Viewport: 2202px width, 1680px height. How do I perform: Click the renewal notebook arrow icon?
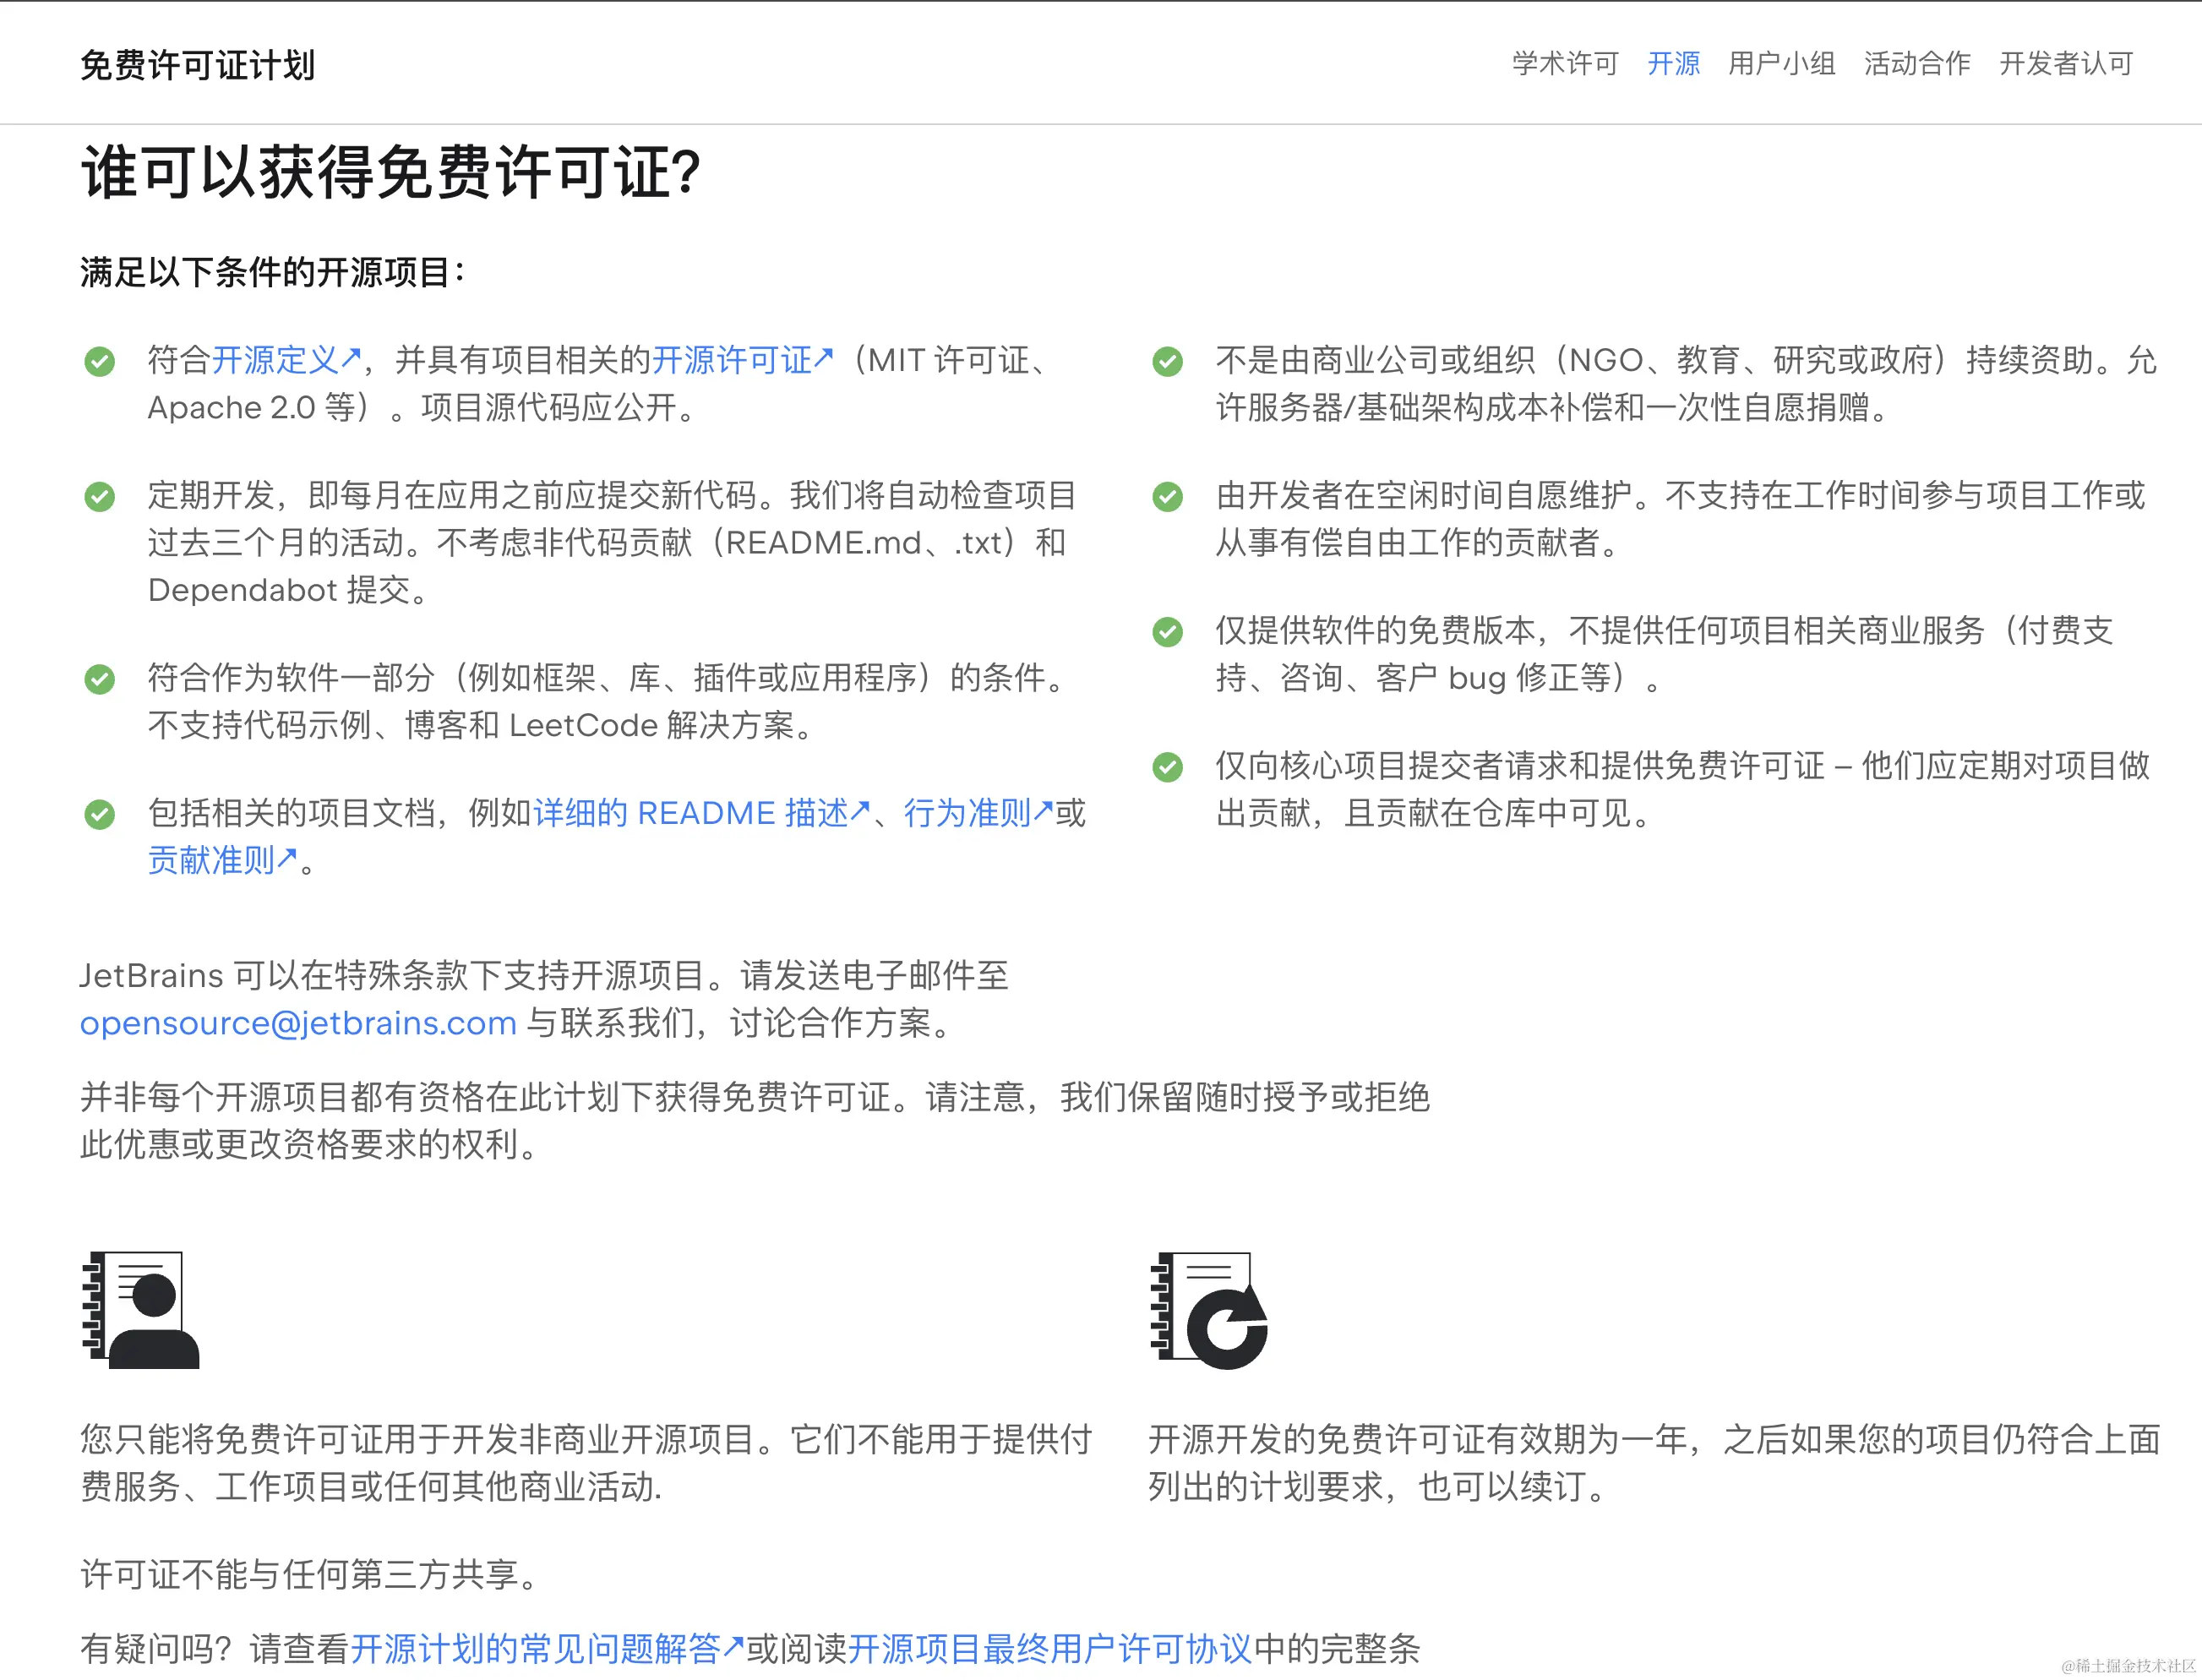tap(1209, 1309)
